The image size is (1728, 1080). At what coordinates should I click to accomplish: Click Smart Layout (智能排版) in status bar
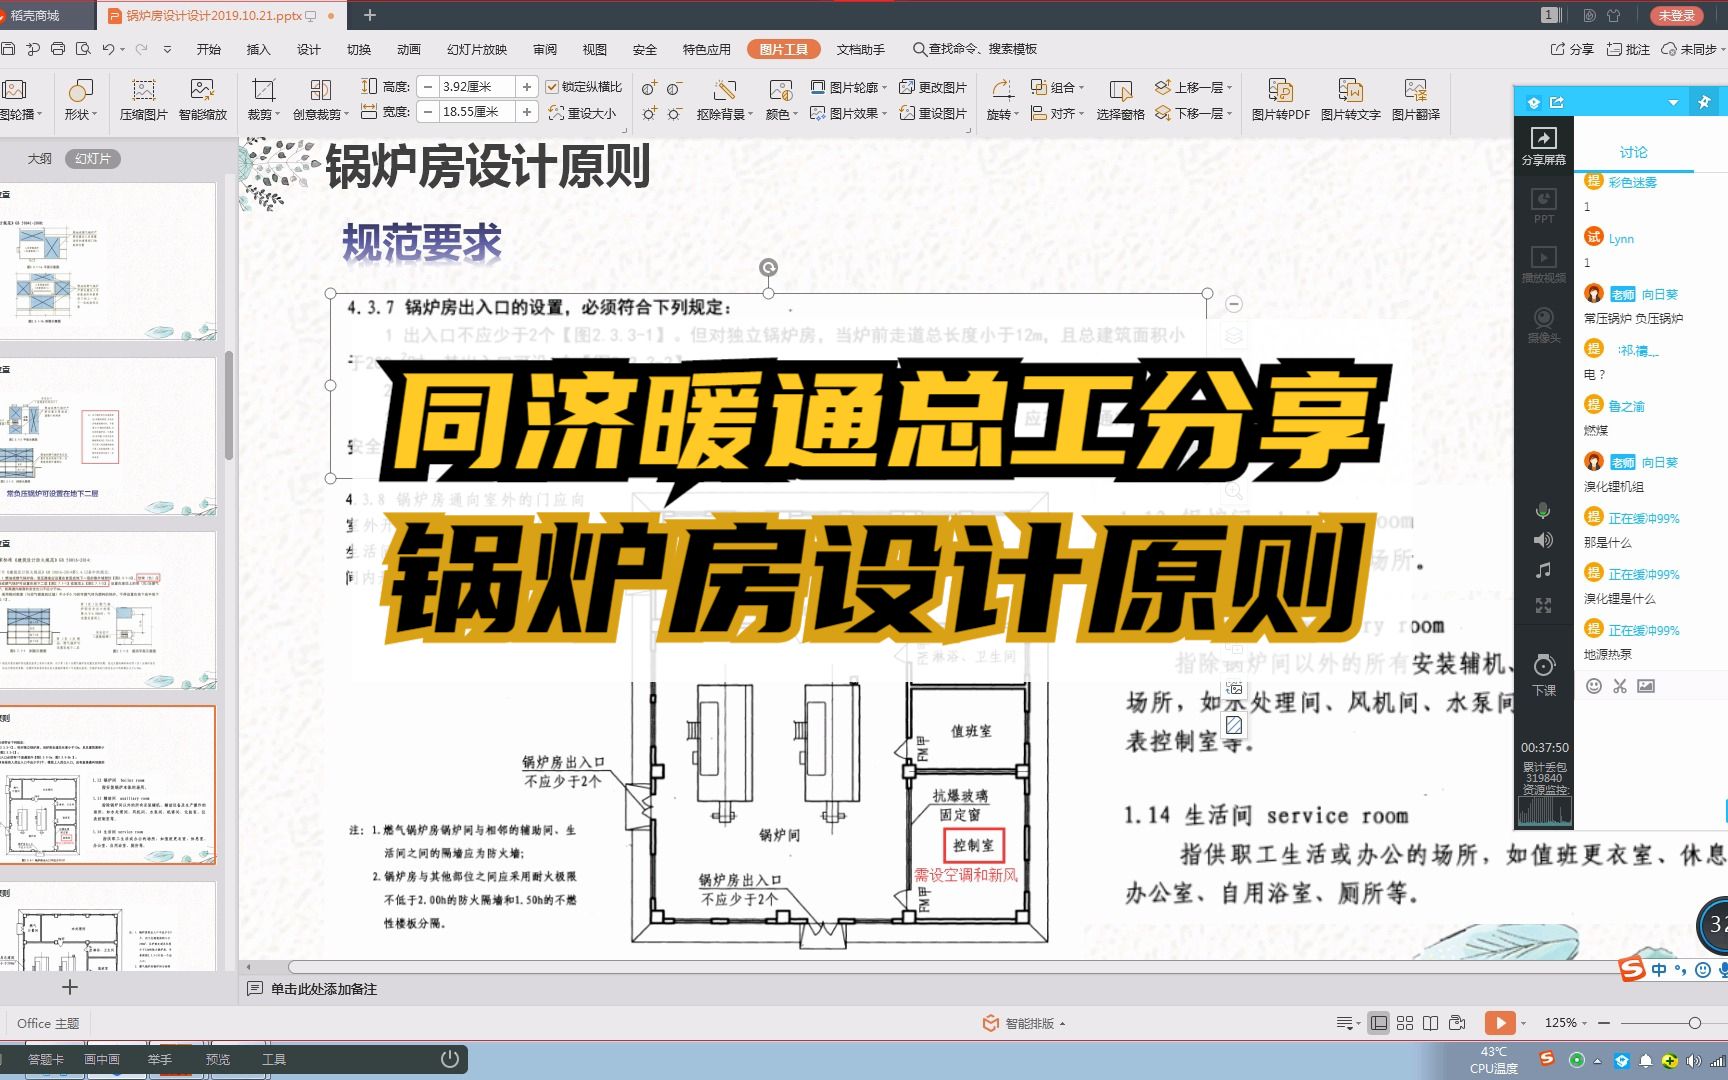[x=1024, y=1023]
